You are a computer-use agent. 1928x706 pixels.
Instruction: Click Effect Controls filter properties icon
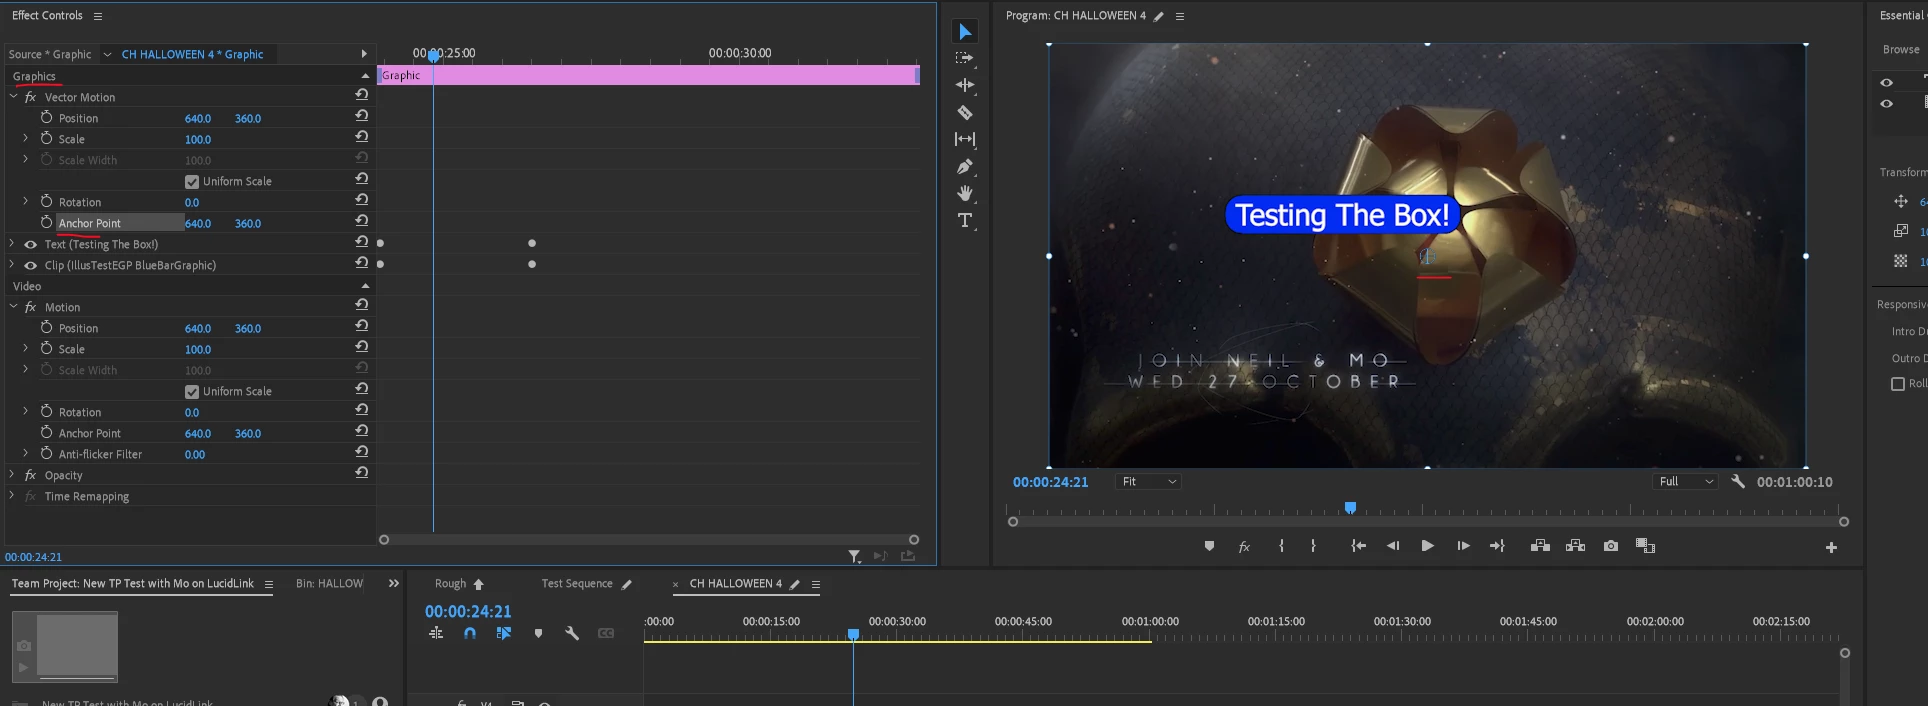[x=854, y=556]
